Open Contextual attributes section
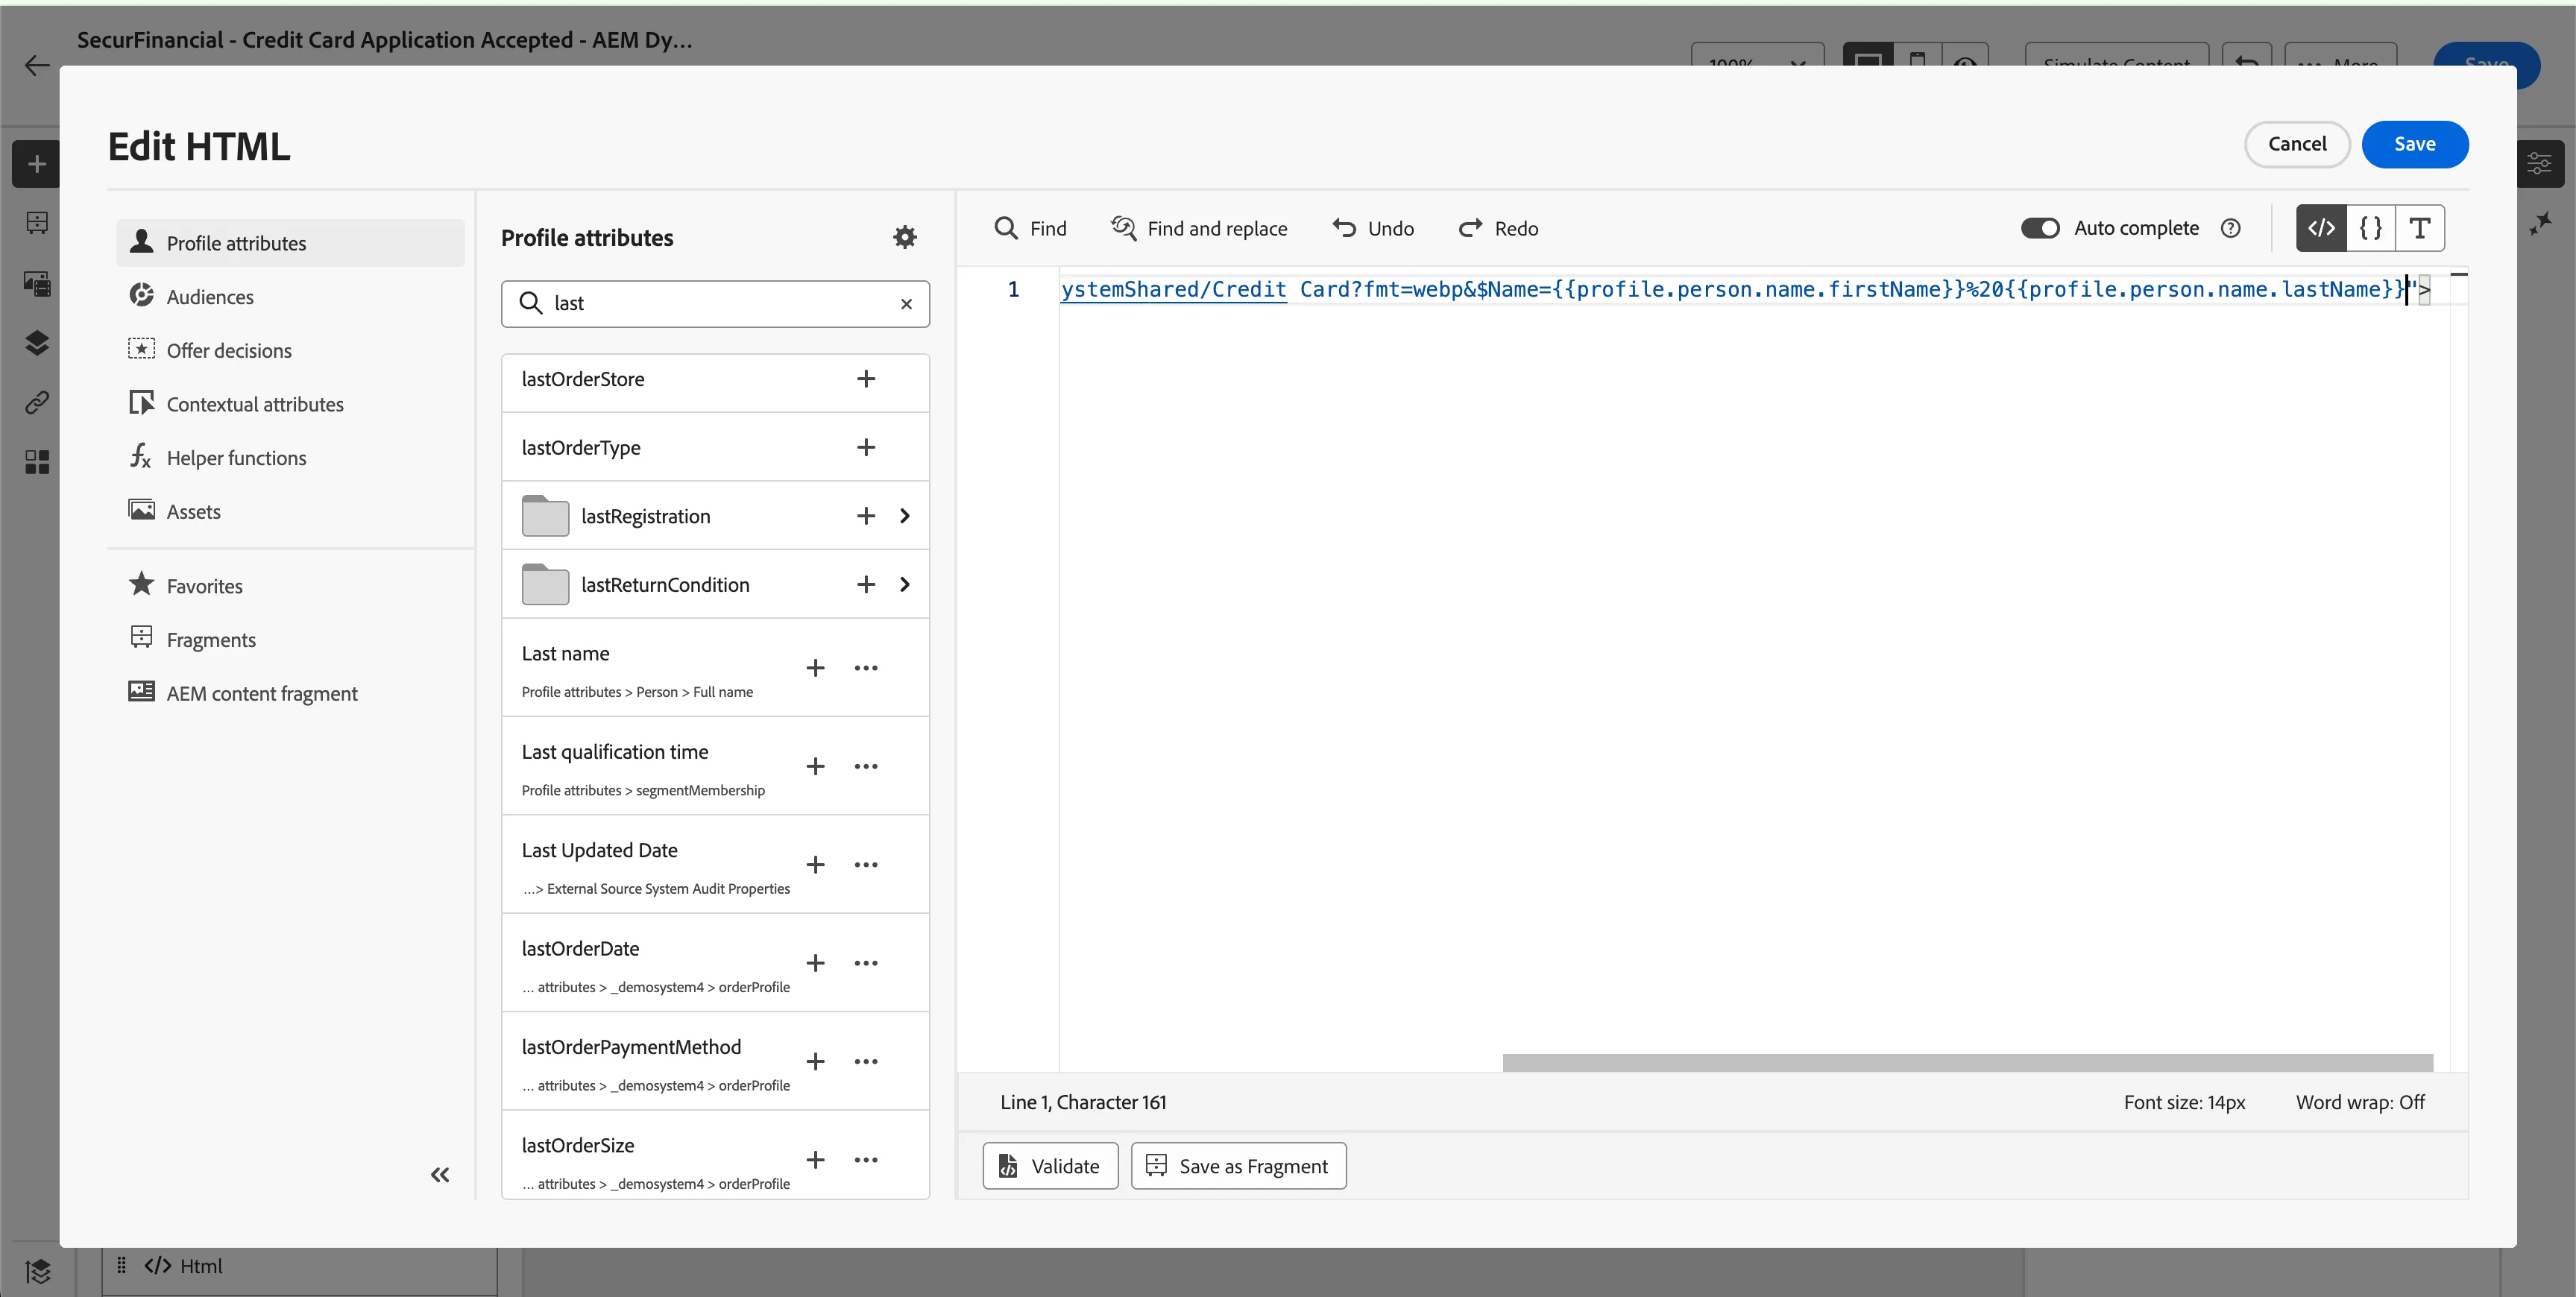Screen dimensions: 2576x1297 pyautogui.click(x=290, y=404)
